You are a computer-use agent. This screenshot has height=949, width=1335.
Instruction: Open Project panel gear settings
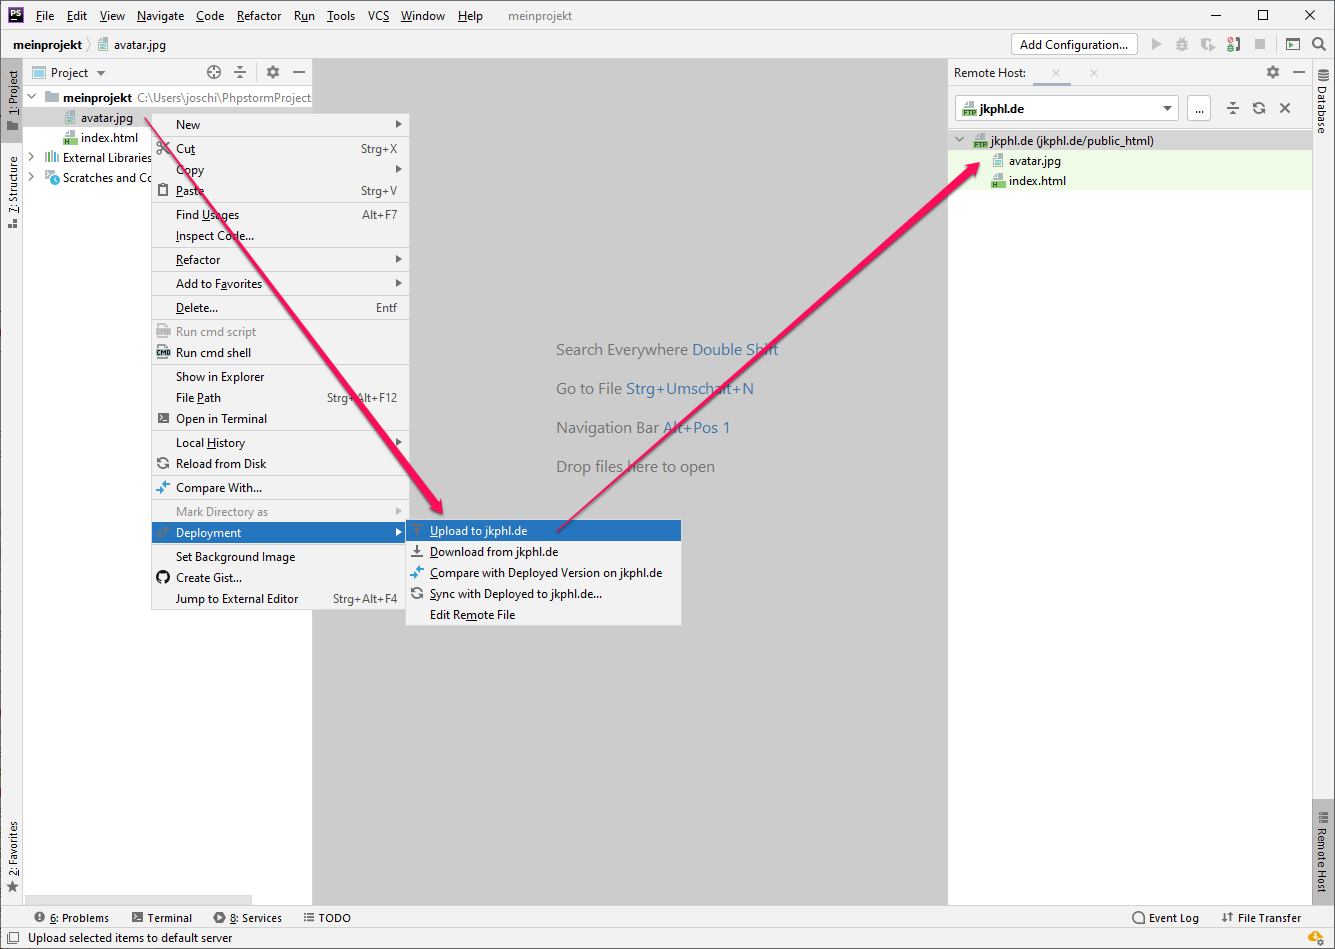point(273,72)
